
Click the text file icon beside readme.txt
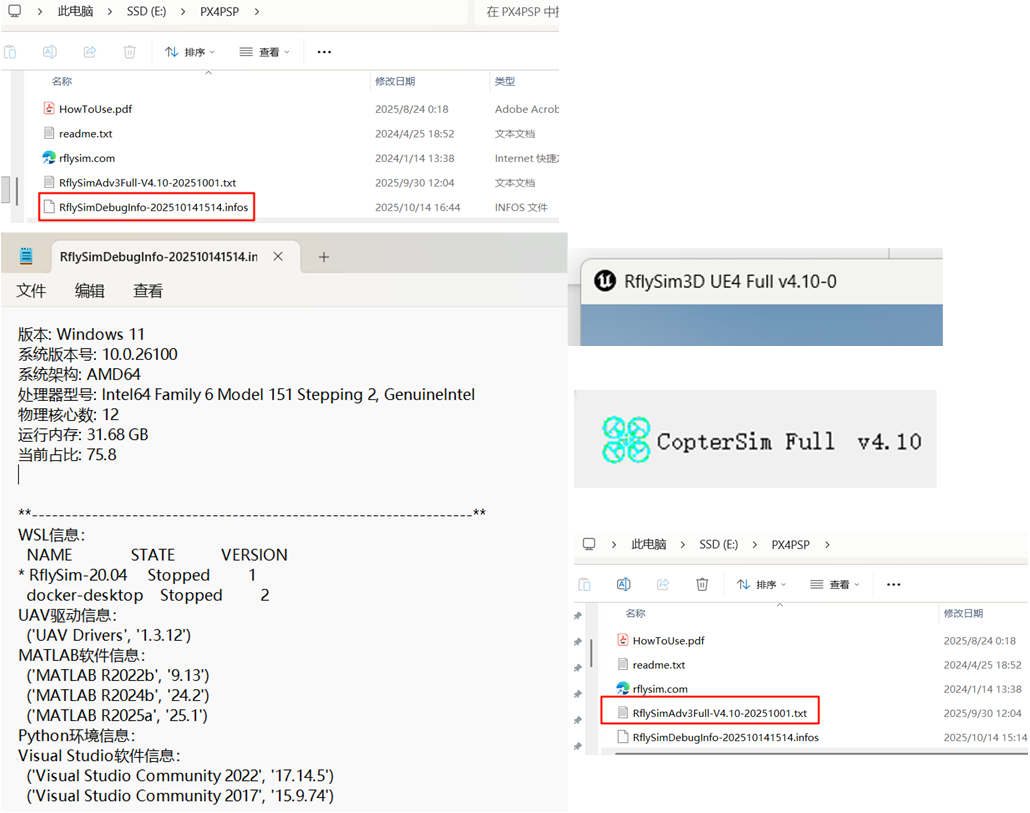pyautogui.click(x=49, y=133)
